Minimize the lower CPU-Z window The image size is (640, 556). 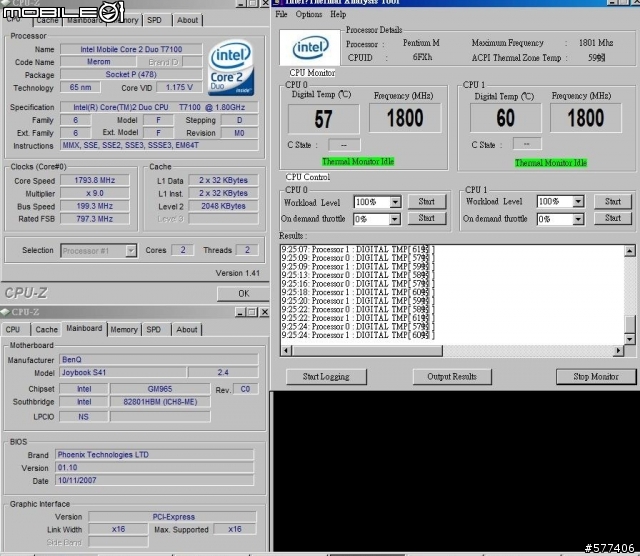(240, 312)
